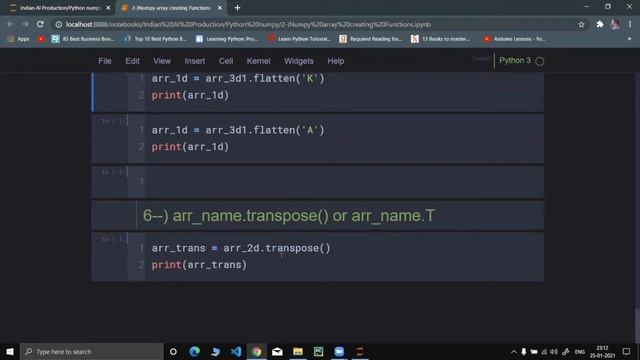
Task: Open Visual Studio Code from the taskbar
Action: pyautogui.click(x=236, y=351)
